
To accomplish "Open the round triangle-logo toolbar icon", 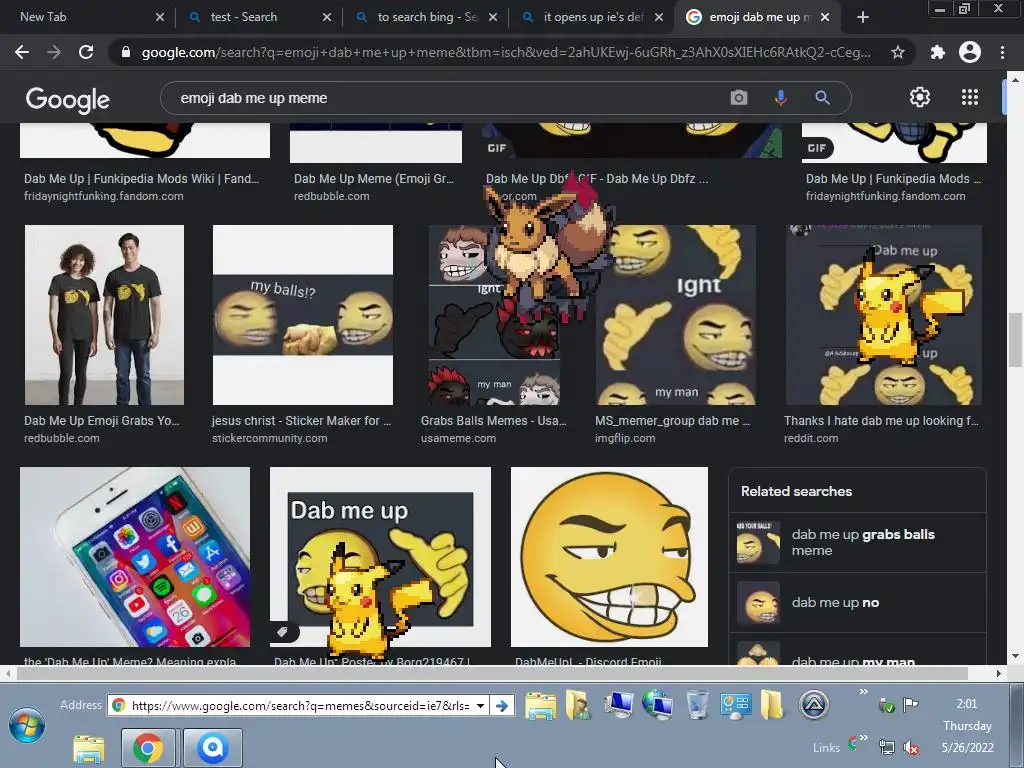I will pyautogui.click(x=814, y=705).
